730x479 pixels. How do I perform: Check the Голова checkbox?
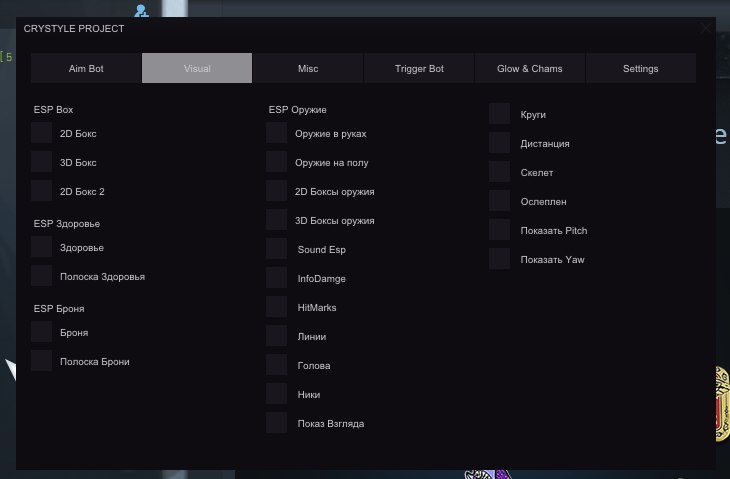tap(277, 364)
